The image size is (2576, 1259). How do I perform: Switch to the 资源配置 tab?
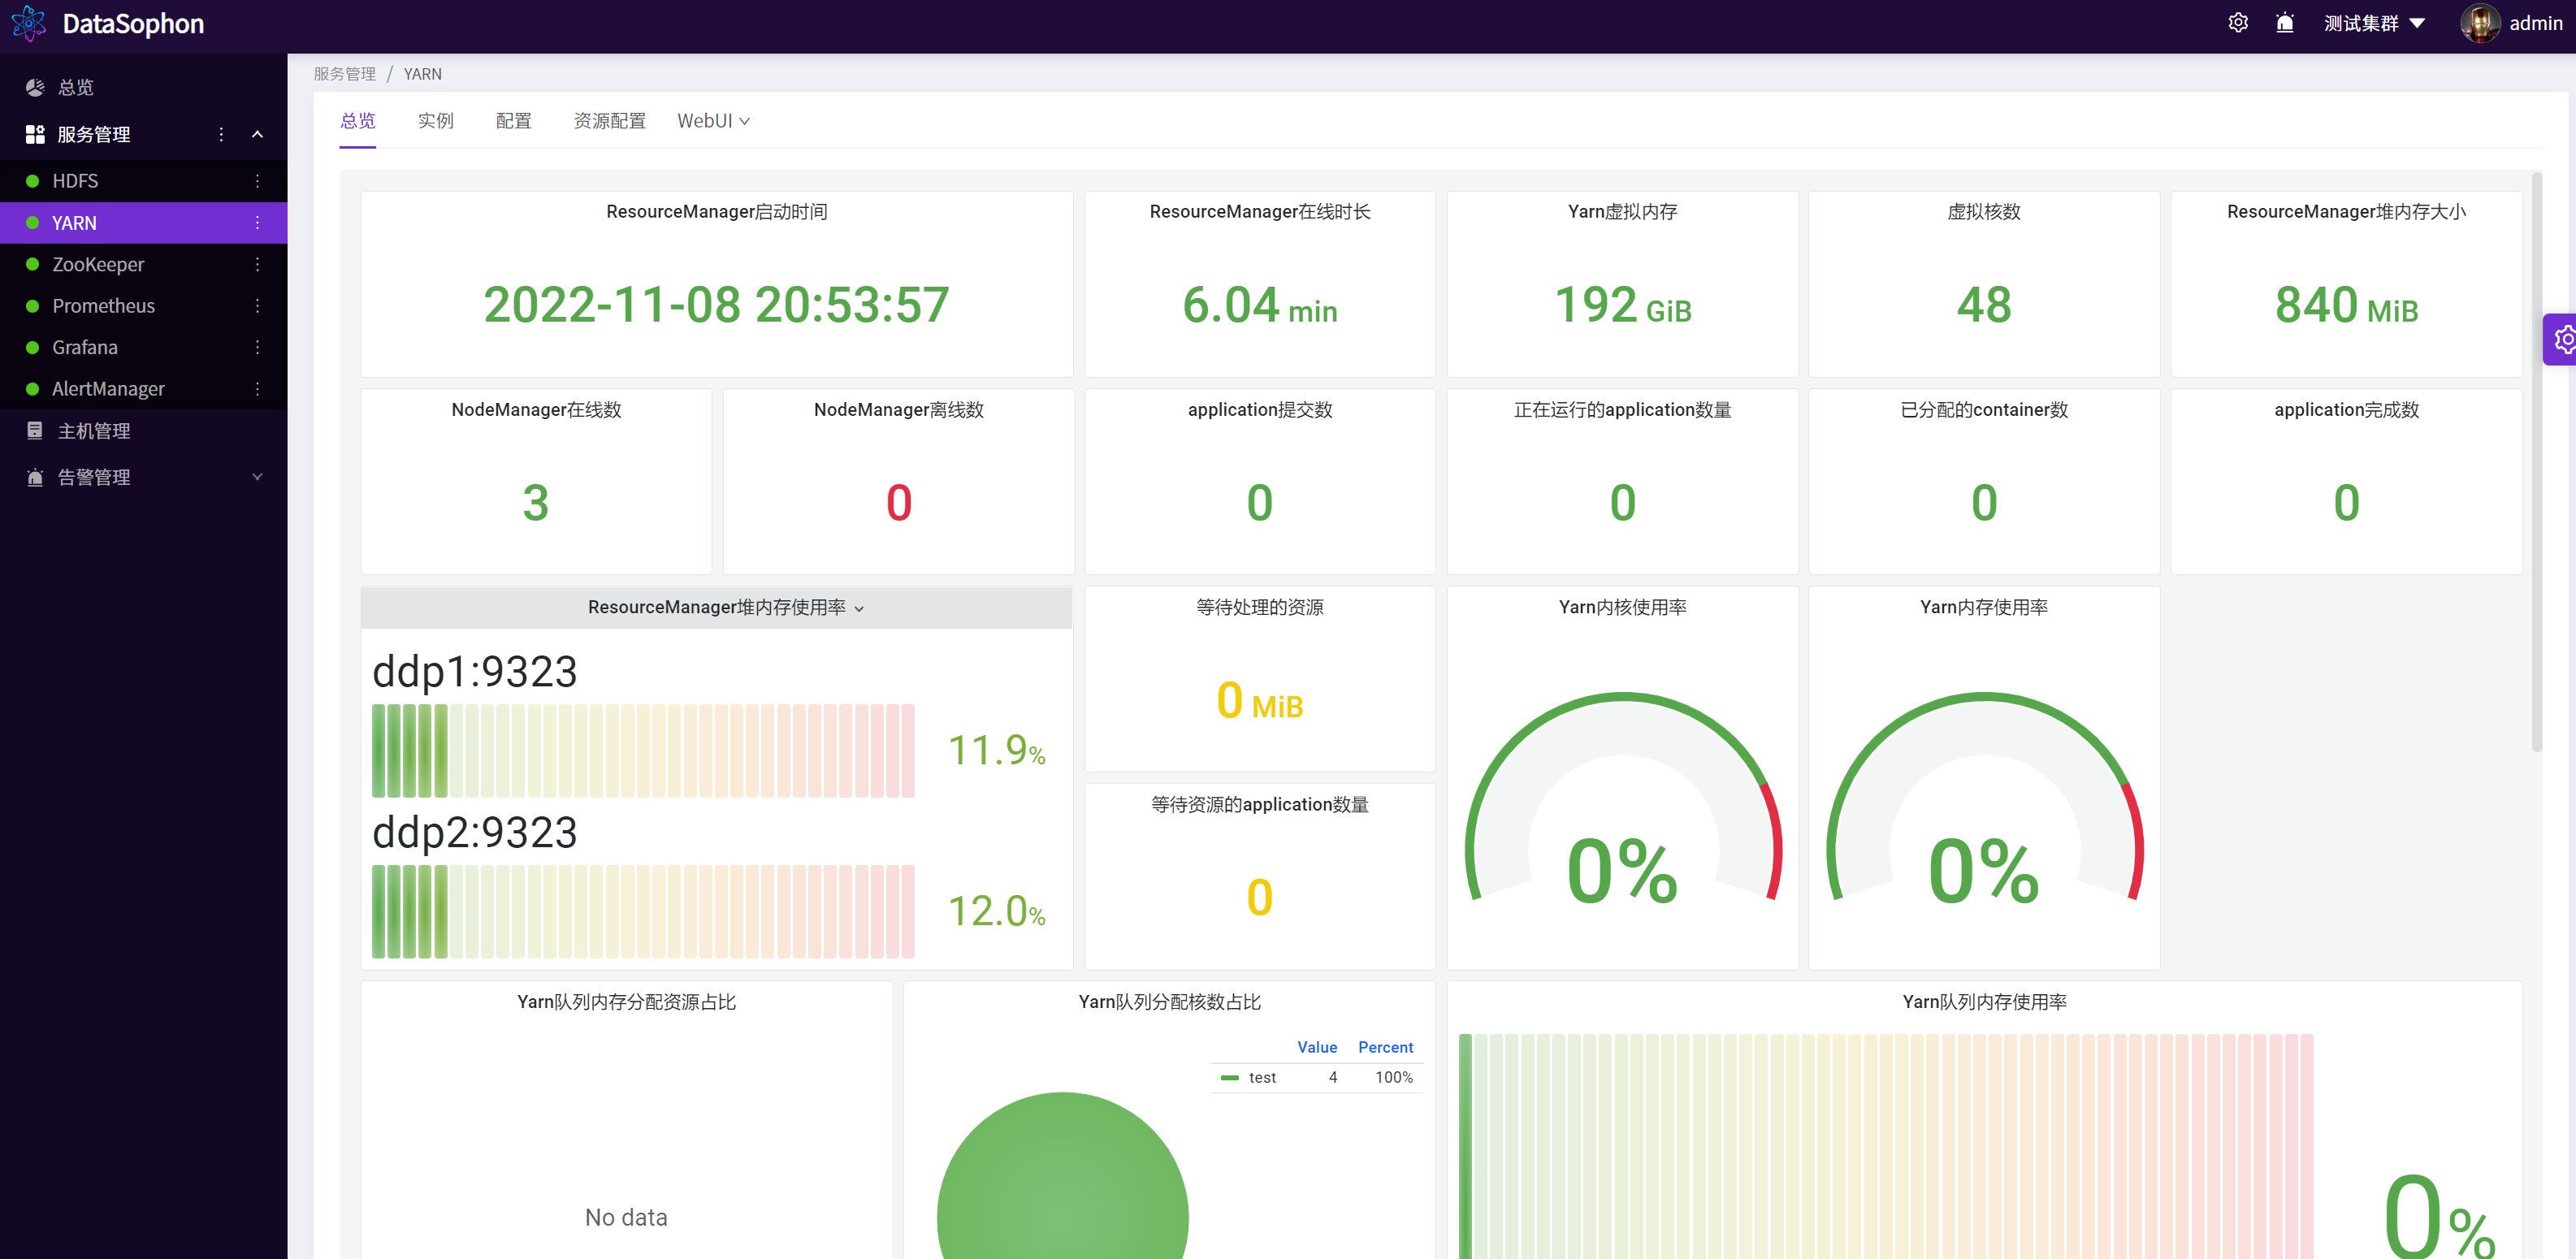[x=609, y=121]
